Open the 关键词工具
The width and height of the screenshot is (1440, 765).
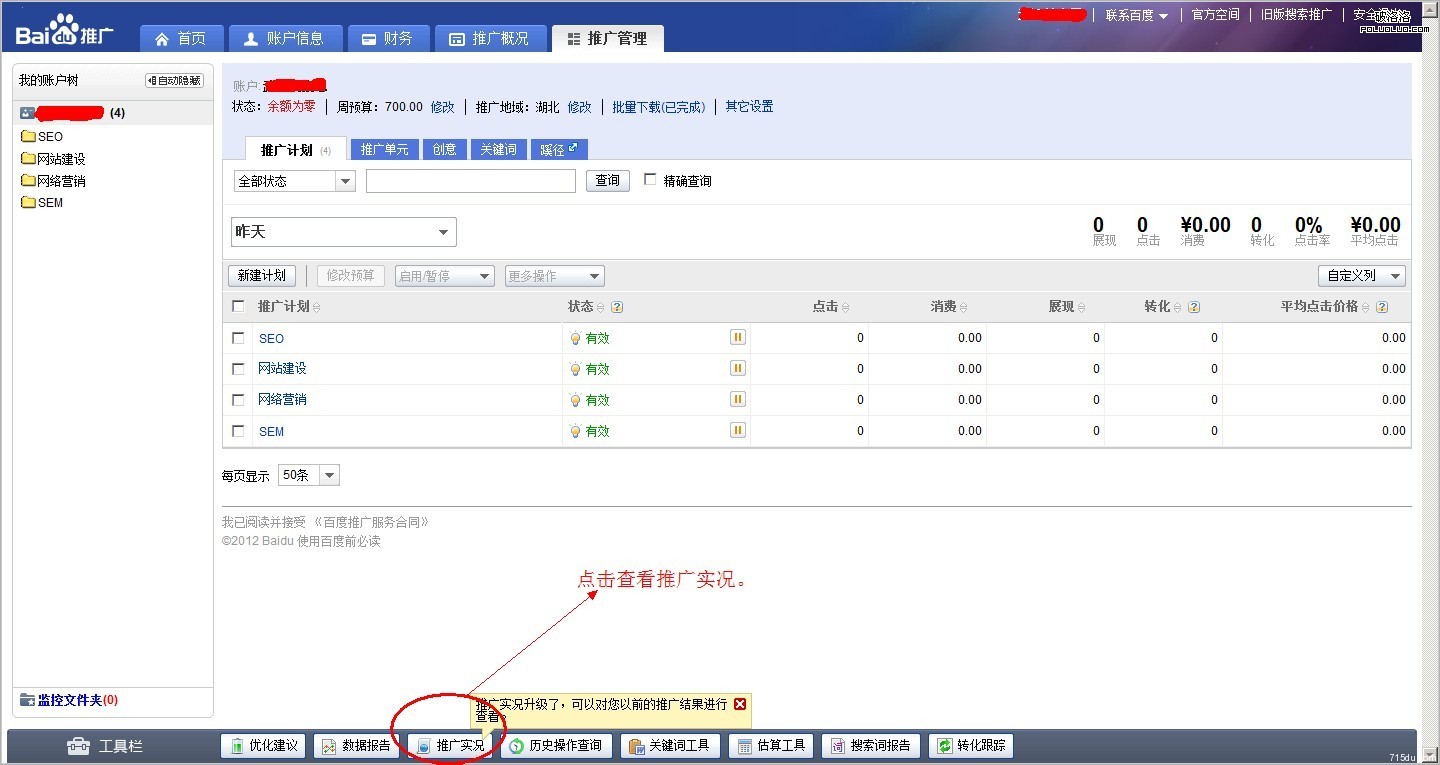pos(670,745)
